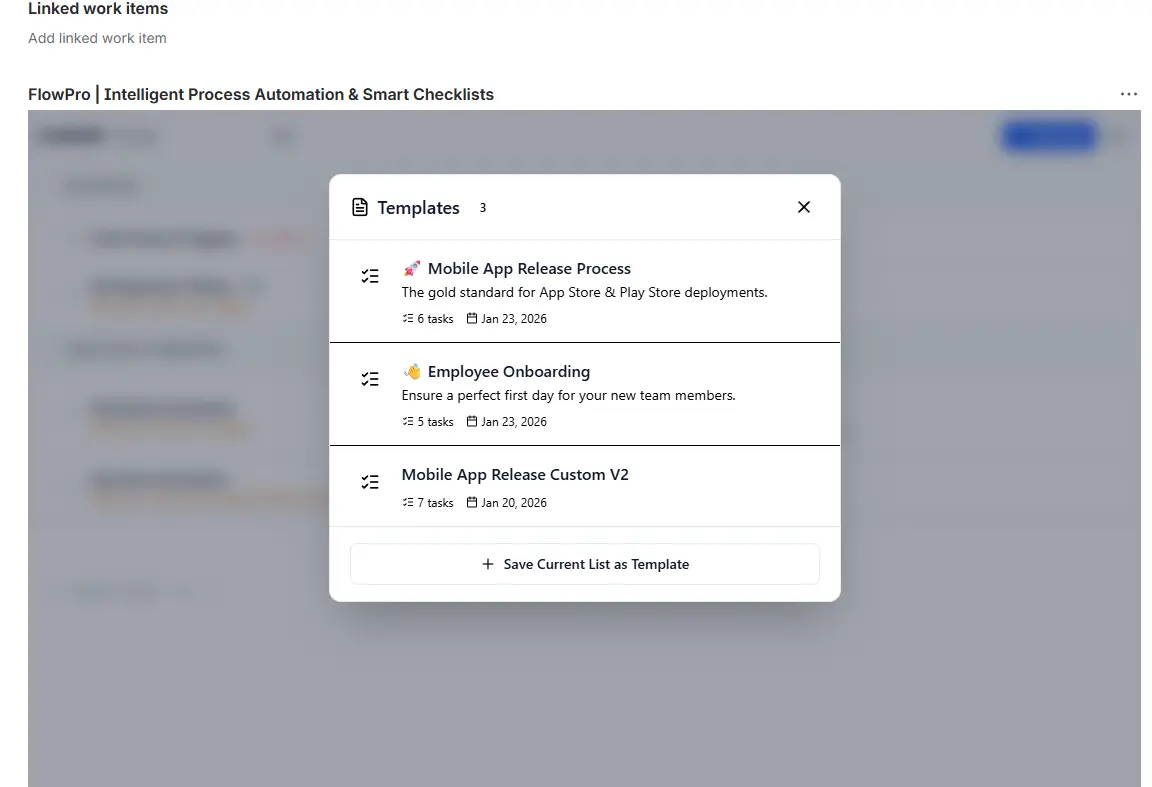
Task: Open the three-dot menu for FlowPro panel
Action: (1129, 94)
